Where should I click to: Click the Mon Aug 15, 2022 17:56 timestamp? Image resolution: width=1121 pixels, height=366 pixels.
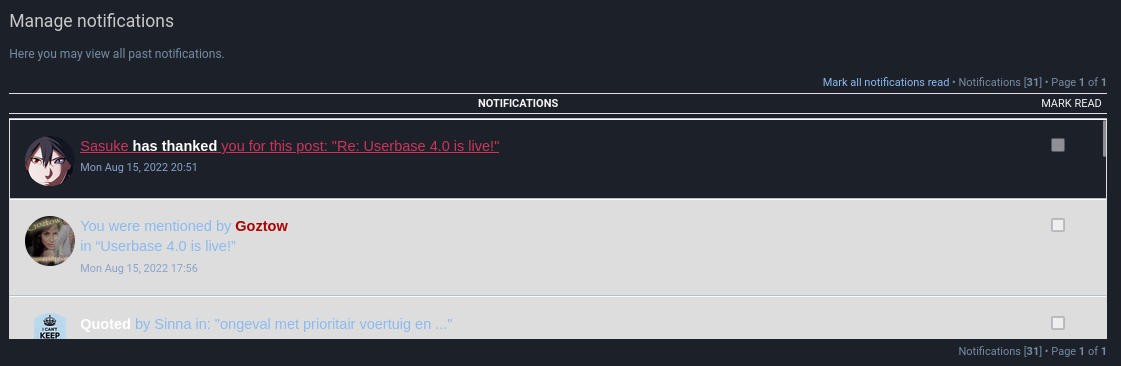click(139, 269)
